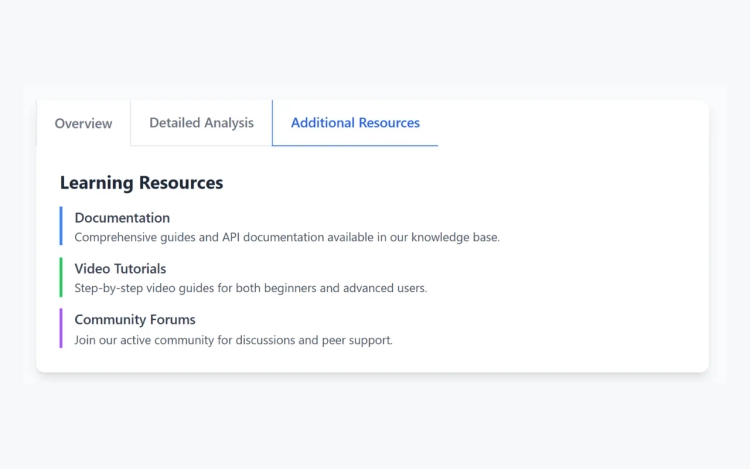Open the Detailed Analysis tab
The width and height of the screenshot is (750, 469).
pyautogui.click(x=201, y=123)
